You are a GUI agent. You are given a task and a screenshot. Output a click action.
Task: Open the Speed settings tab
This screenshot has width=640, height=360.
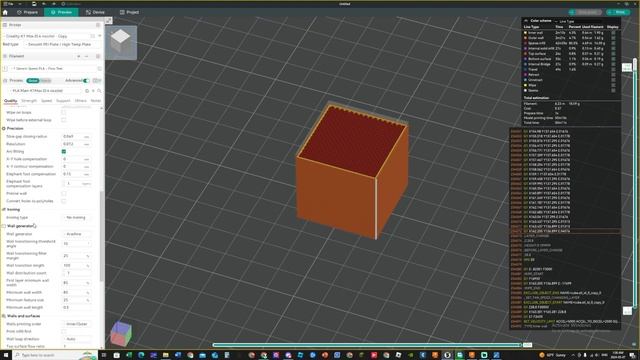47,100
